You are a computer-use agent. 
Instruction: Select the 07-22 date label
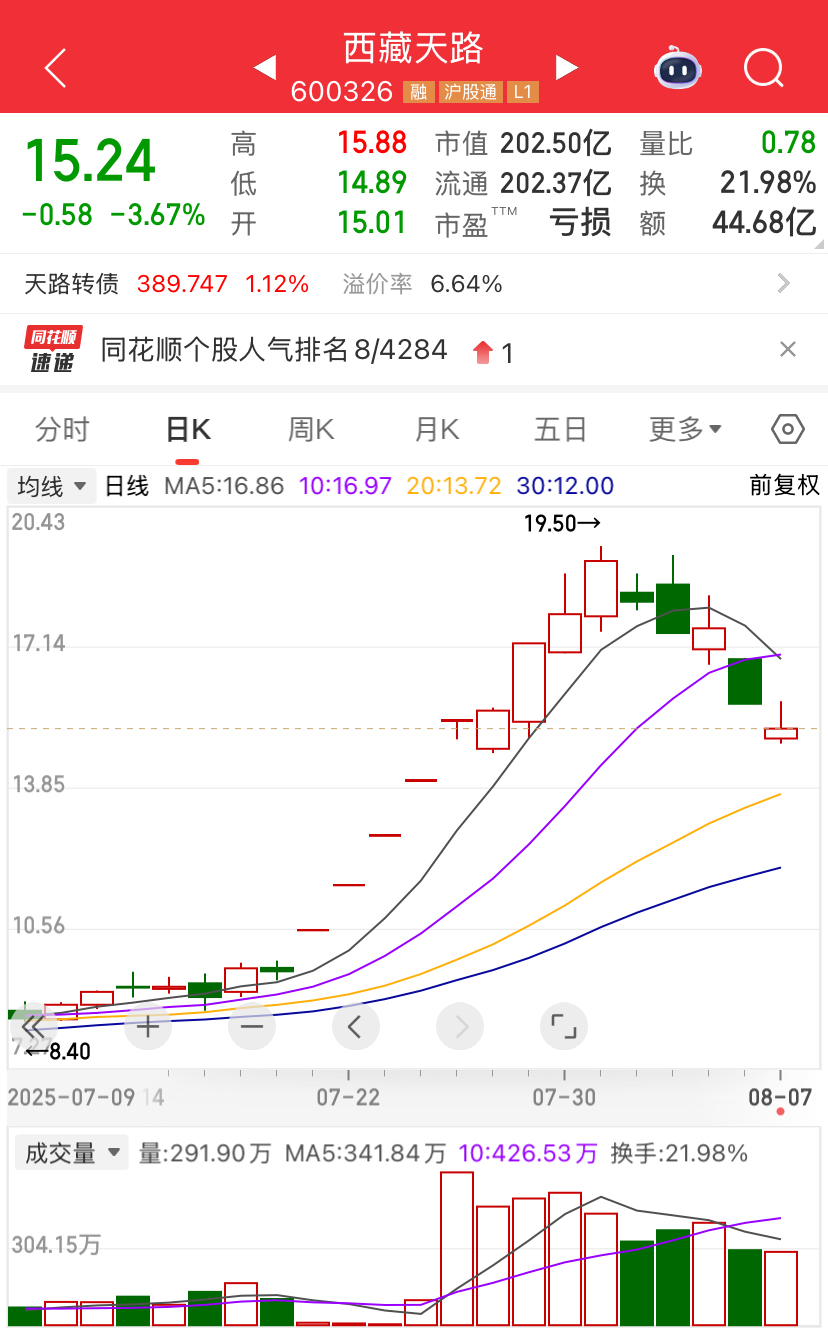(348, 1097)
